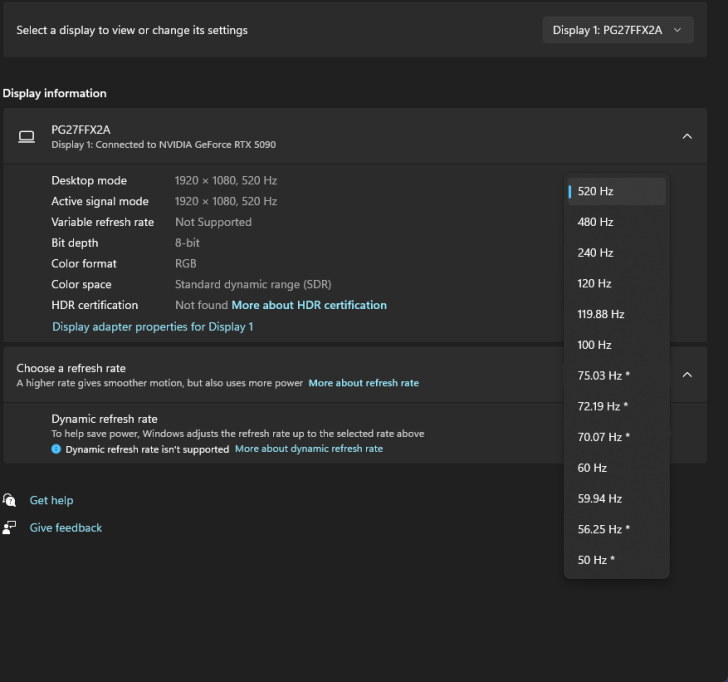Screen dimensions: 728x682
Task: Select 120 Hz refresh rate
Action: (617, 283)
